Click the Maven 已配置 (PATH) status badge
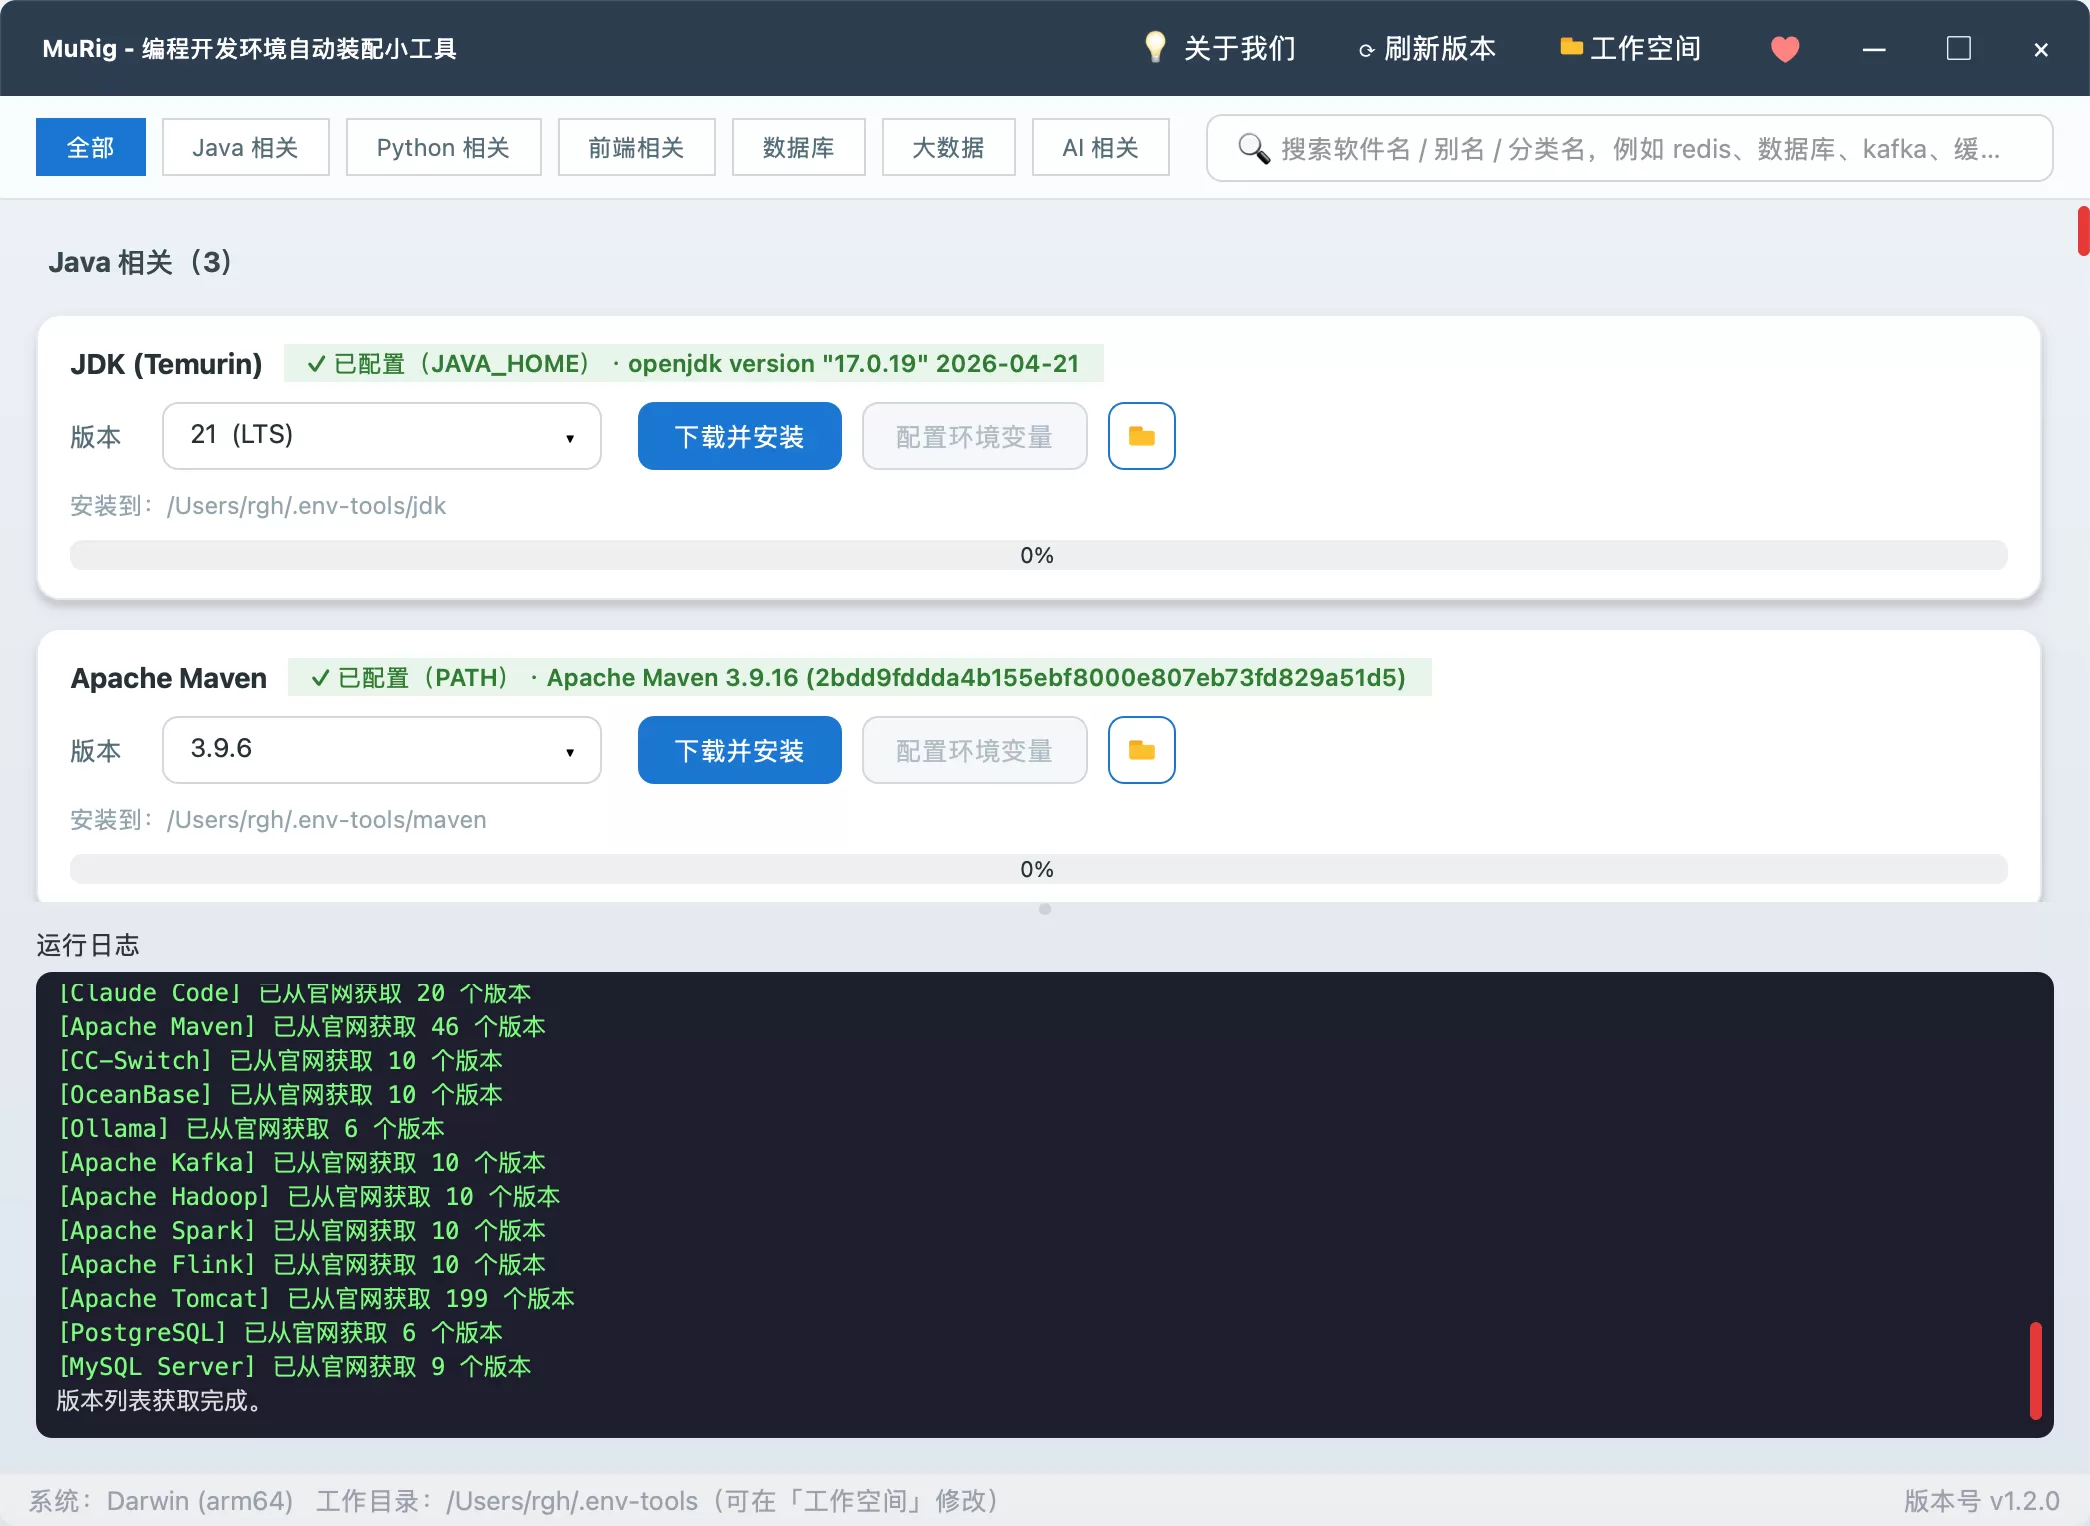The height and width of the screenshot is (1526, 2090). [x=859, y=677]
